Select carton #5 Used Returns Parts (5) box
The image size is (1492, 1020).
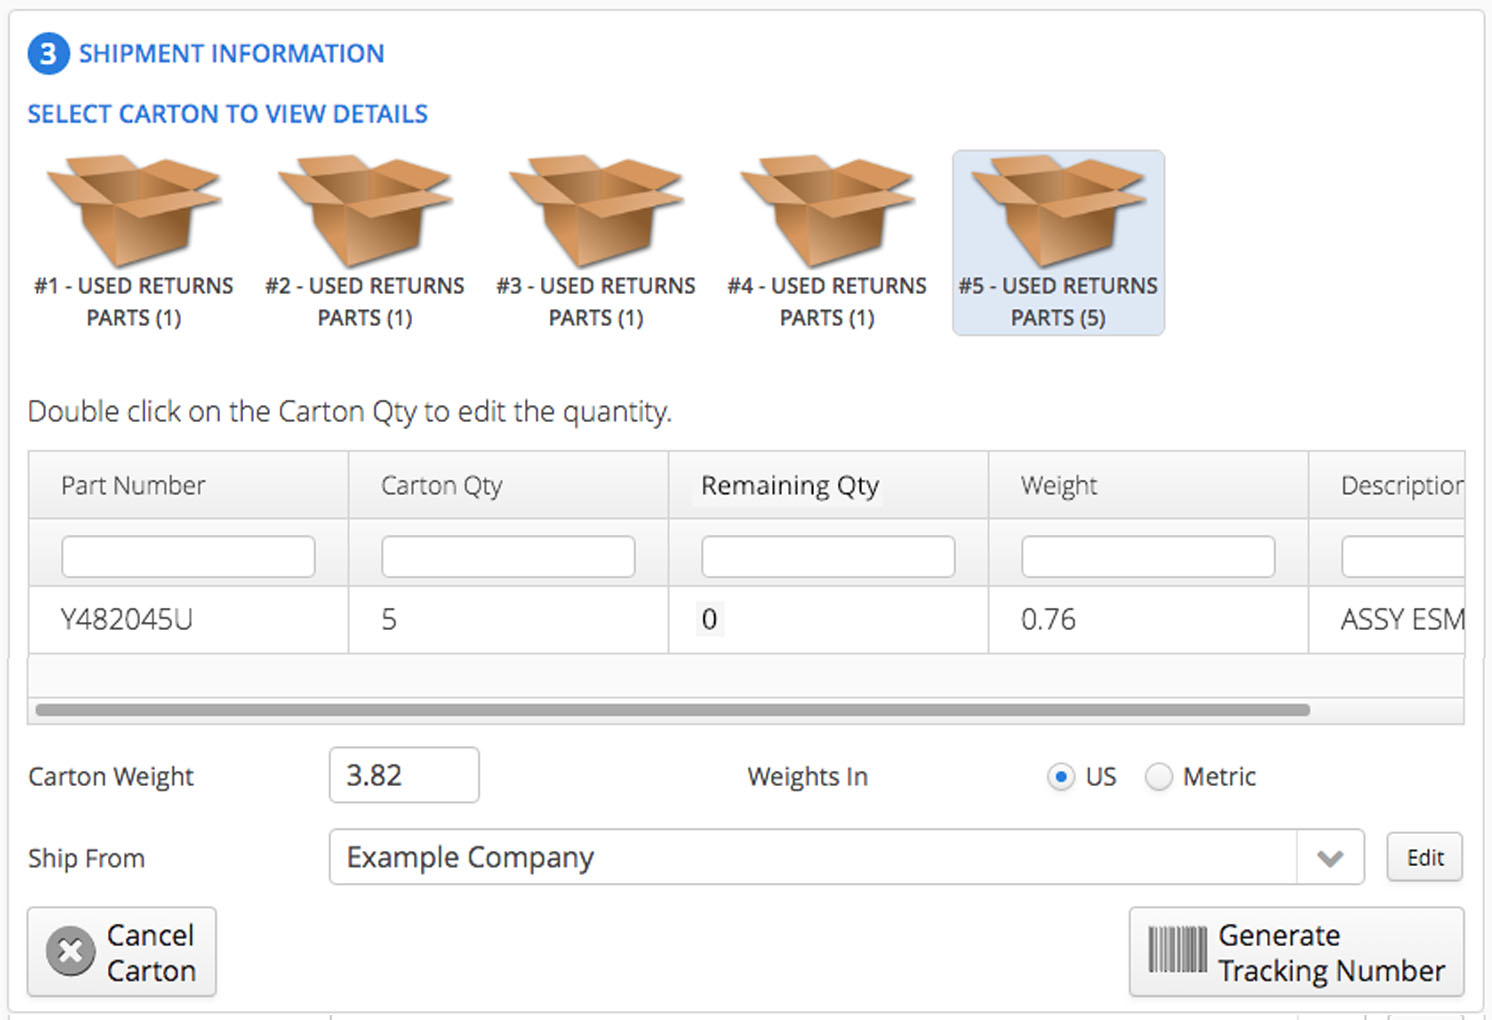(x=1058, y=243)
